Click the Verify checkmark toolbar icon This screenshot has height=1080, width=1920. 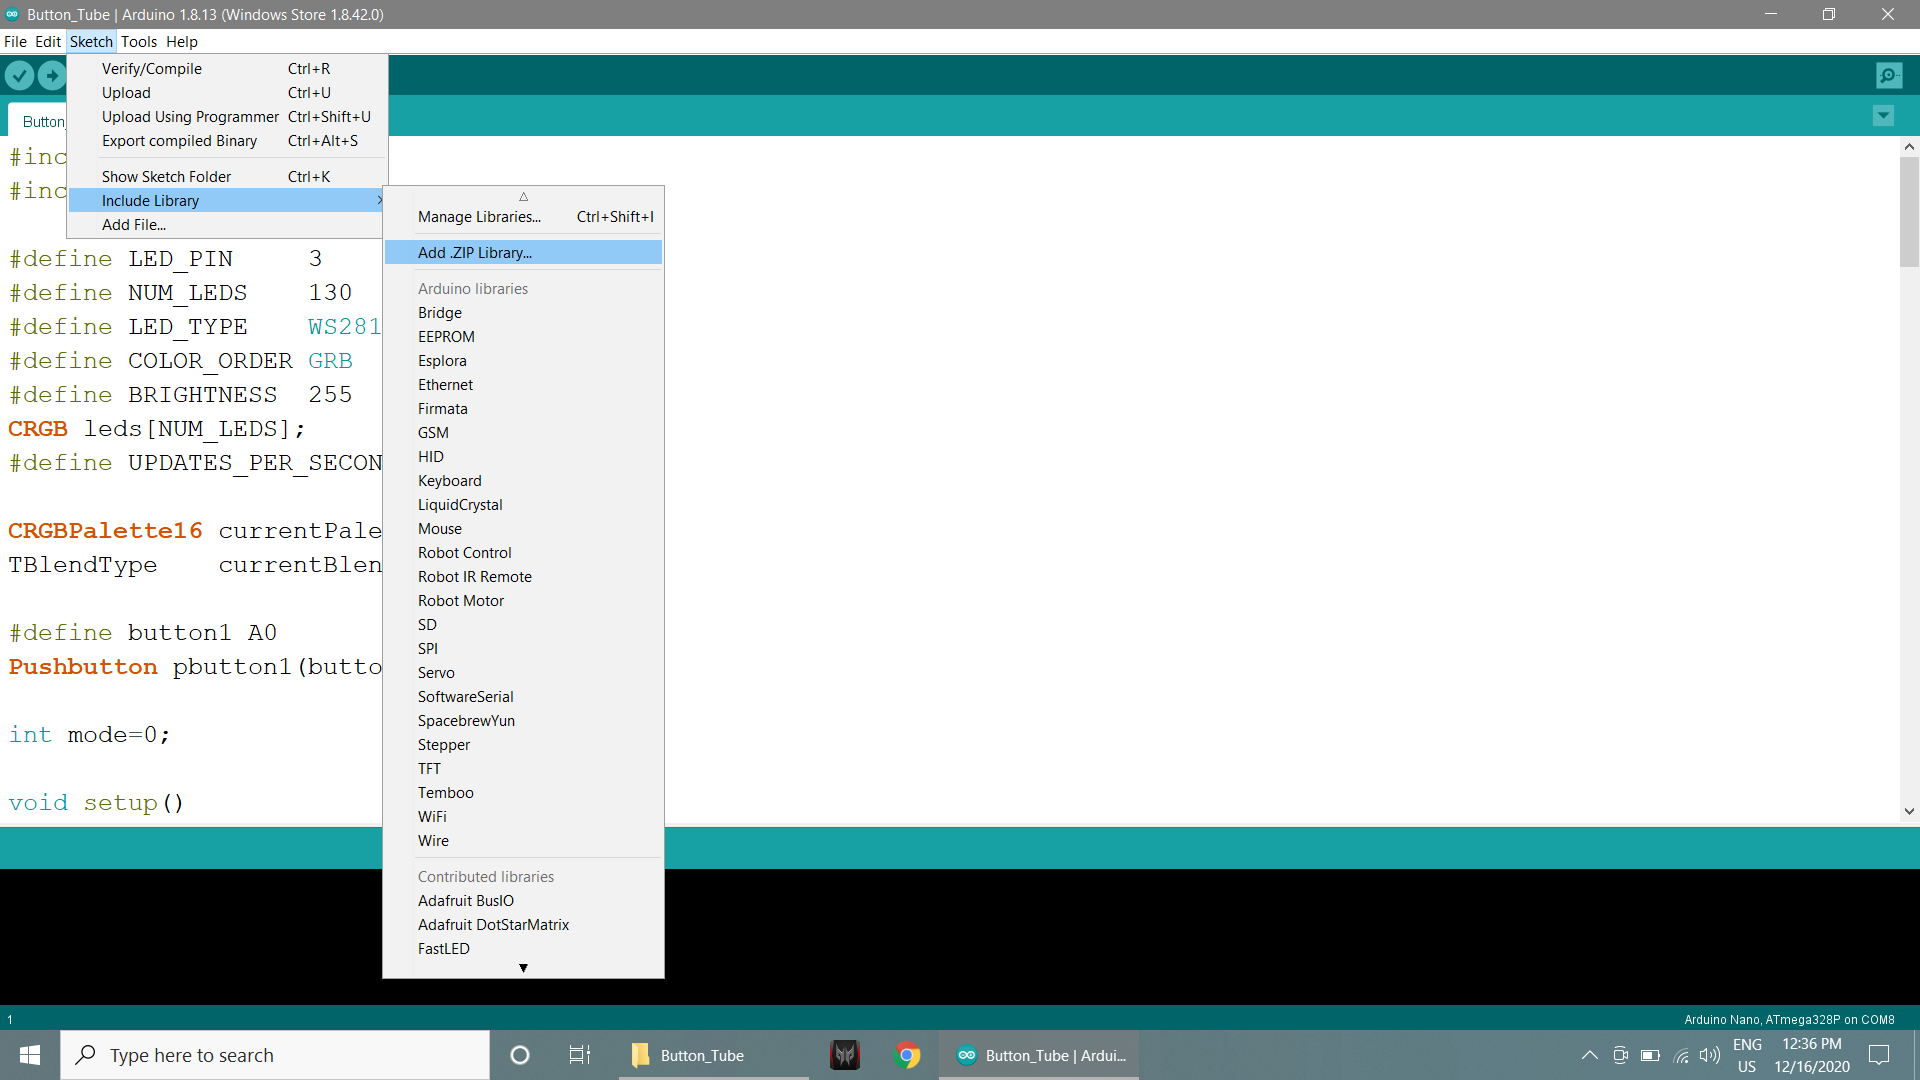pyautogui.click(x=19, y=76)
